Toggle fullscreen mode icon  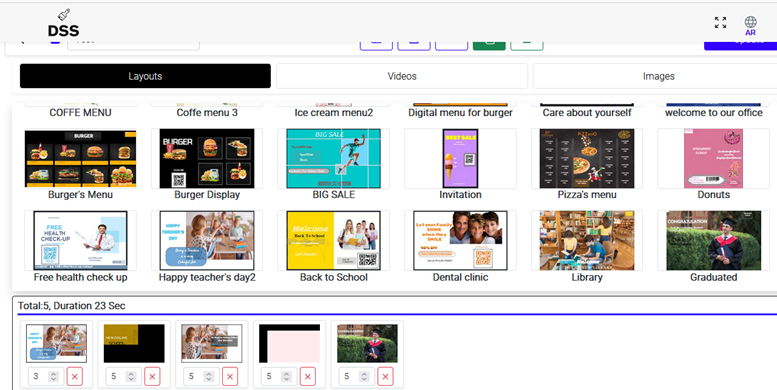click(x=720, y=22)
